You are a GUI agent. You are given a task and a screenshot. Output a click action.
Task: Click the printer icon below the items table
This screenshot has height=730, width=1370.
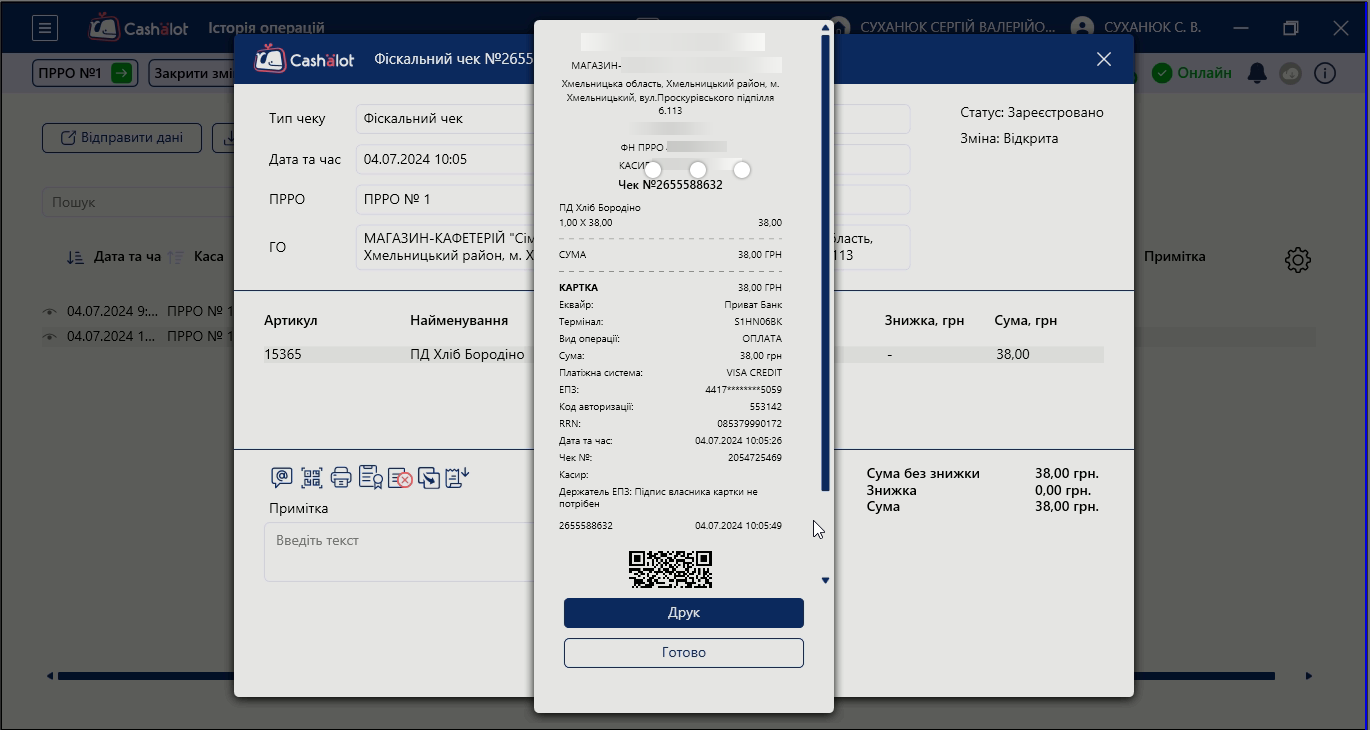pyautogui.click(x=341, y=478)
